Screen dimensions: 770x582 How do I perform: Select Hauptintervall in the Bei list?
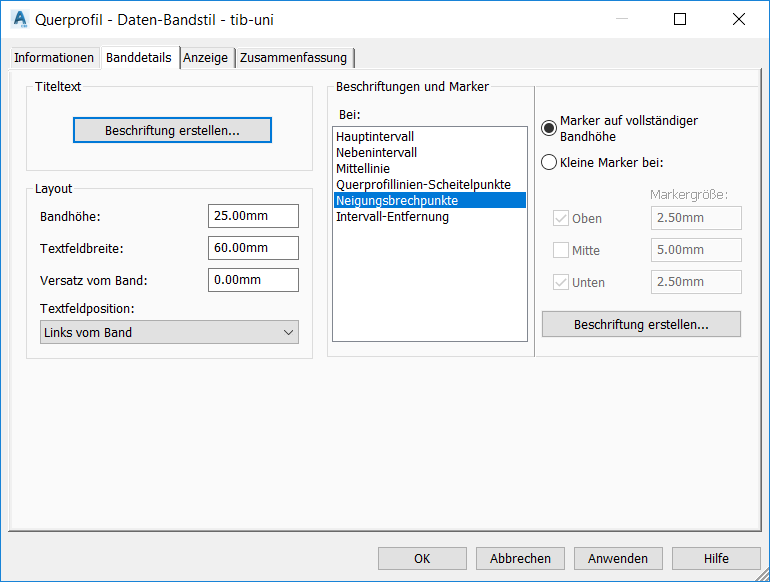[375, 136]
